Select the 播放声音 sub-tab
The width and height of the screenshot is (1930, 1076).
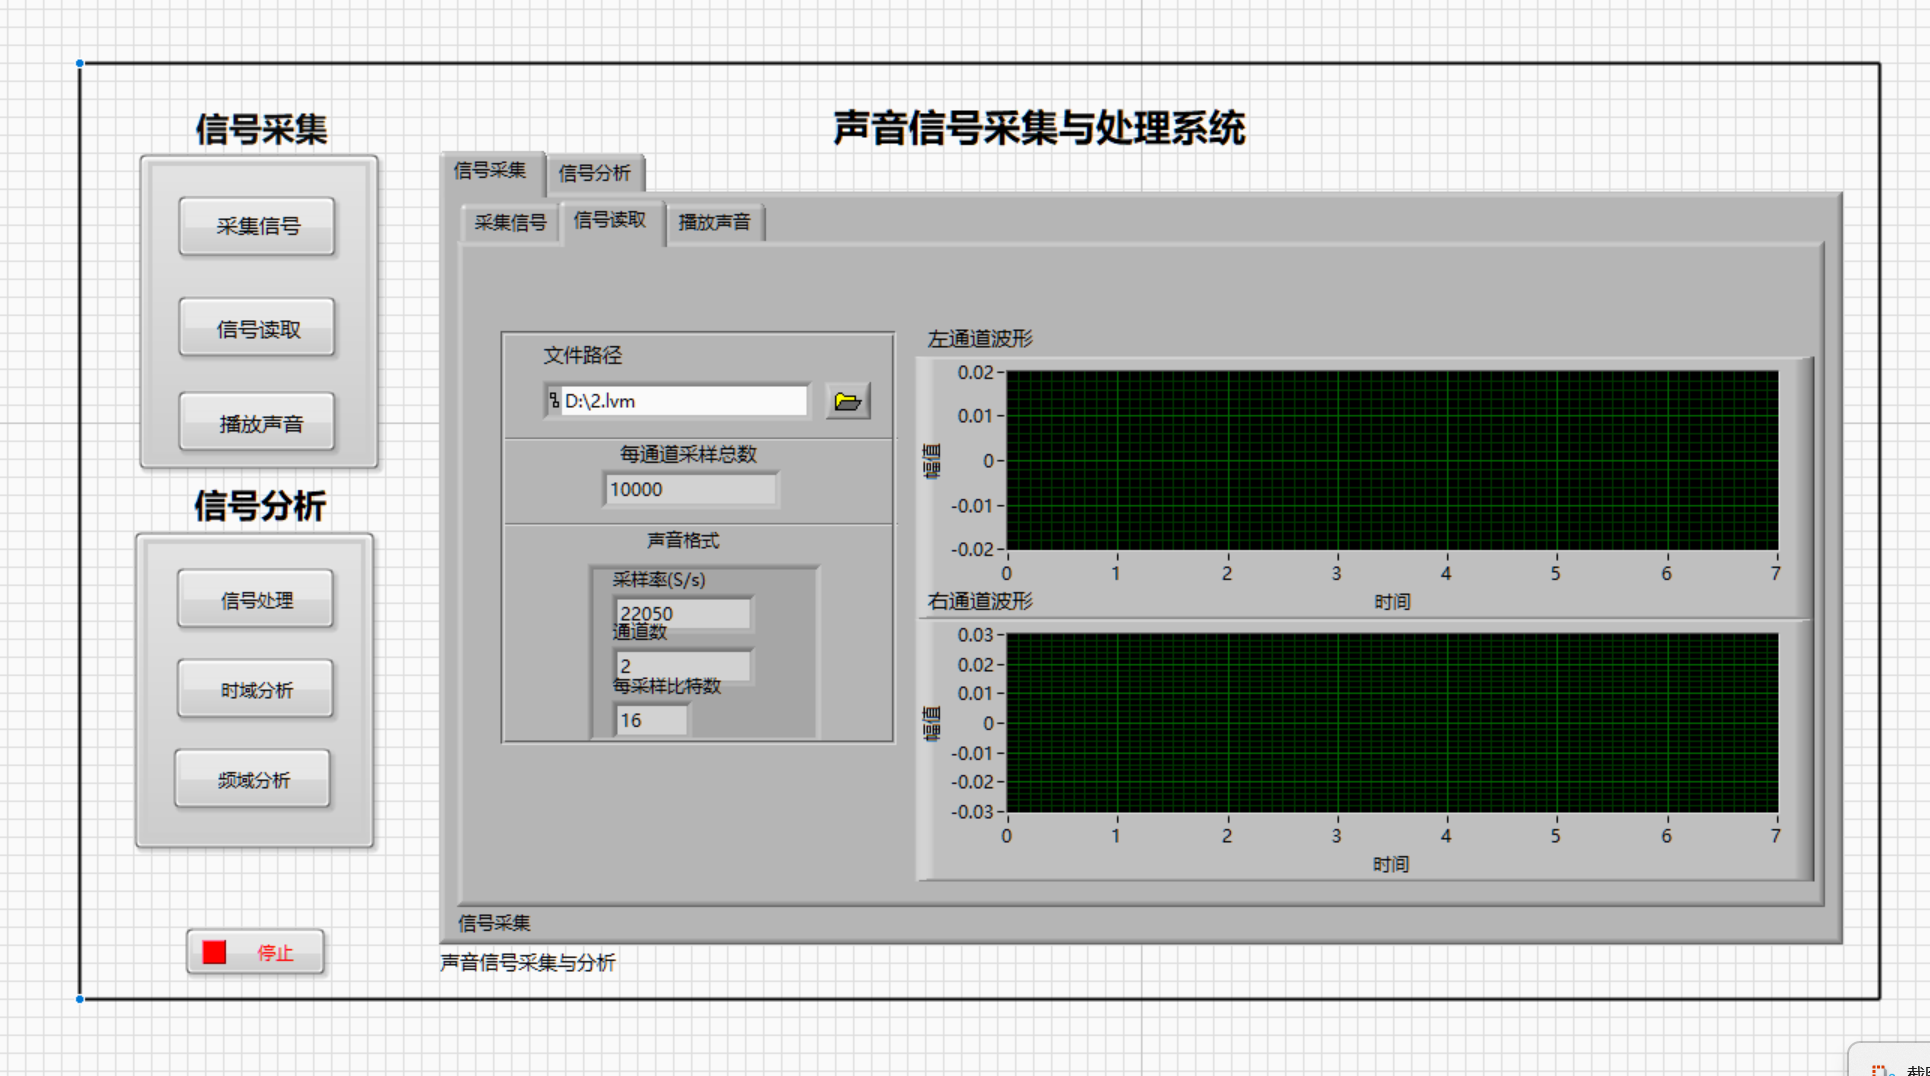click(x=715, y=222)
